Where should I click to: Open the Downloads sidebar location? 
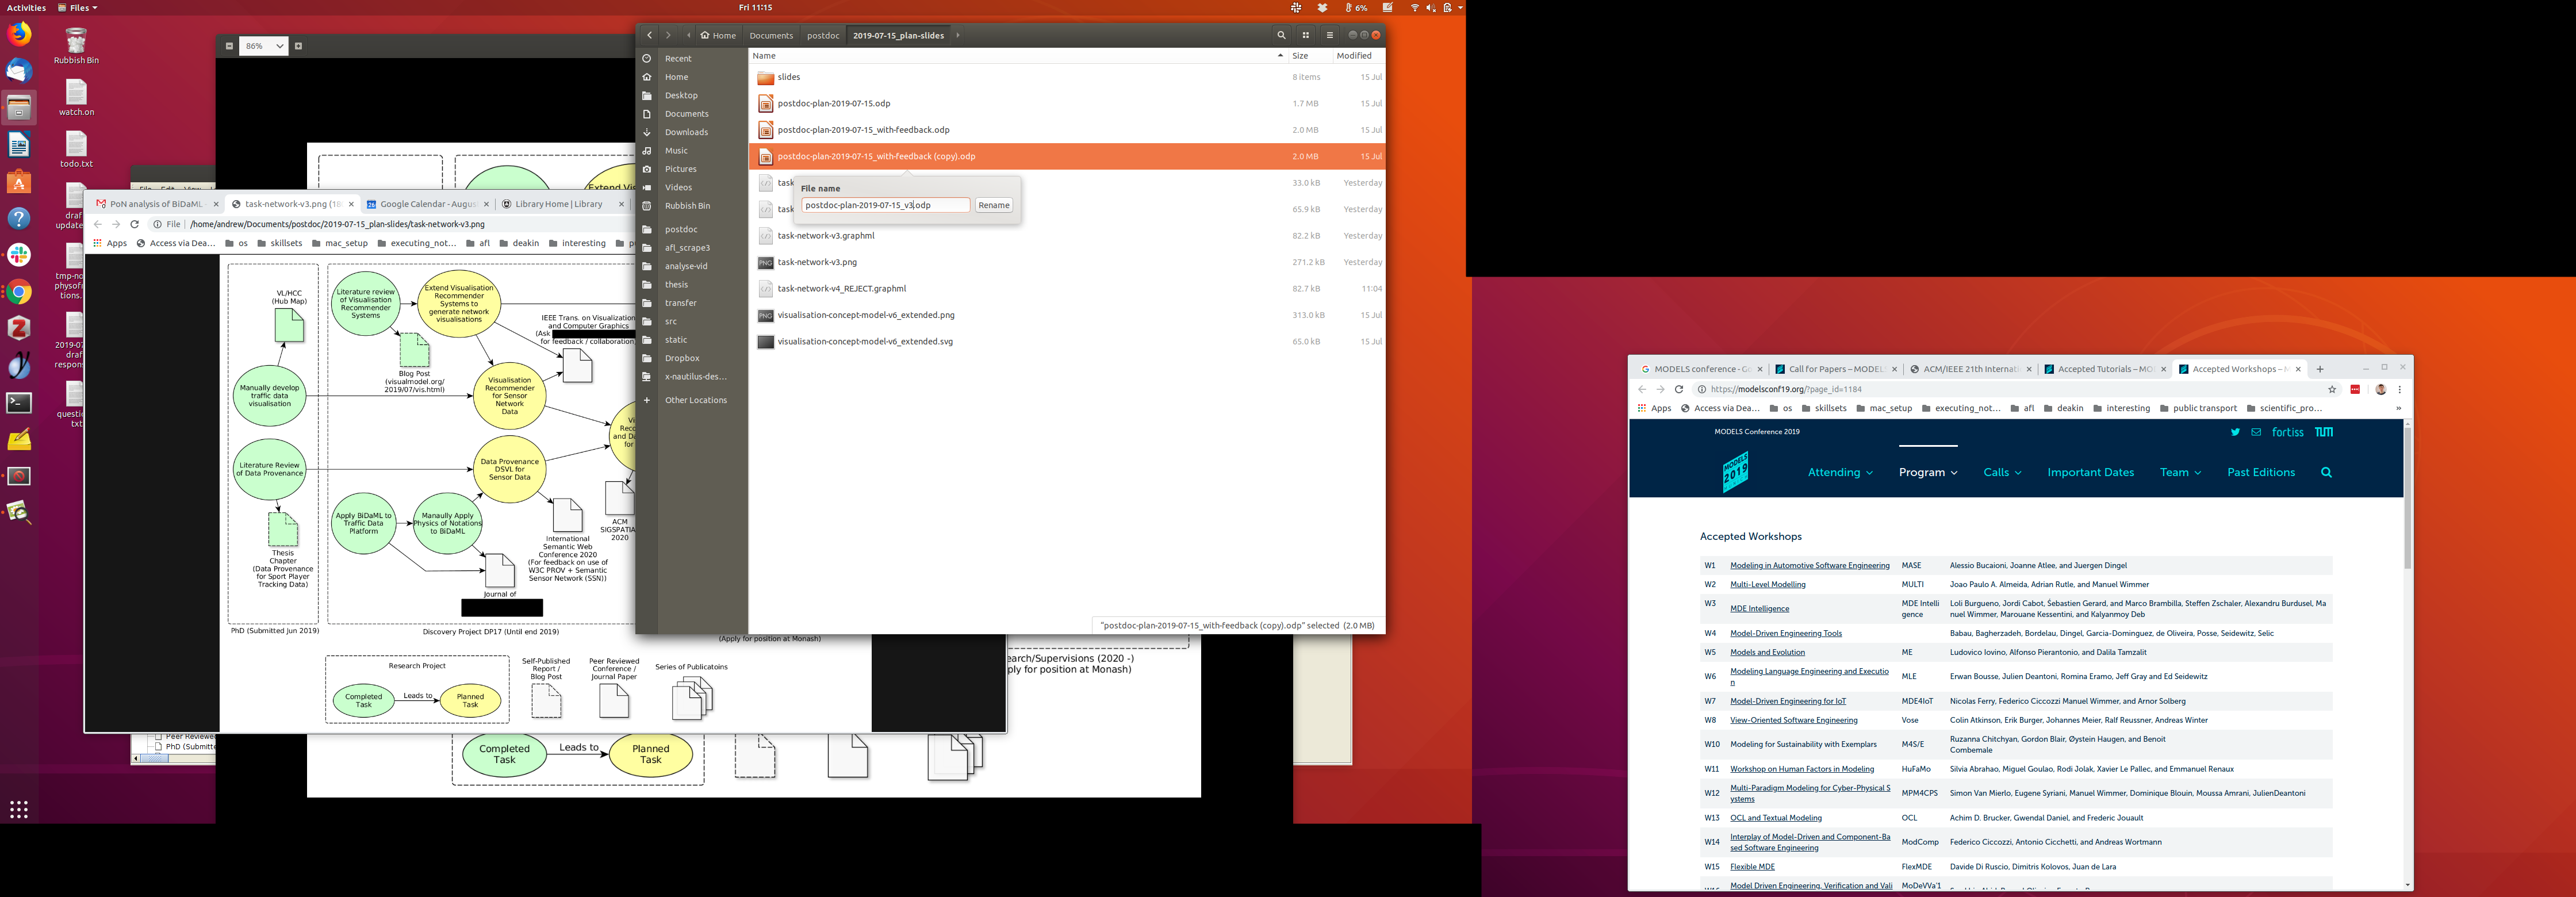click(686, 132)
